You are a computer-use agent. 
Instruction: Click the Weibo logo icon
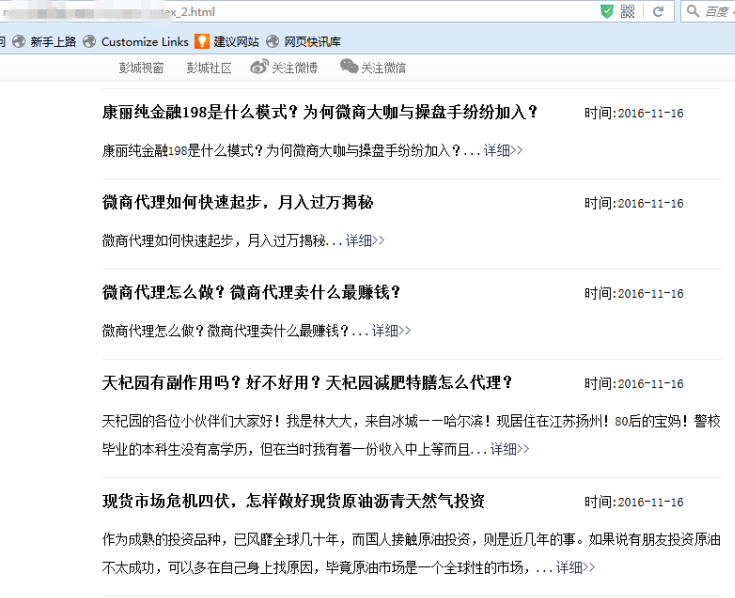(259, 67)
